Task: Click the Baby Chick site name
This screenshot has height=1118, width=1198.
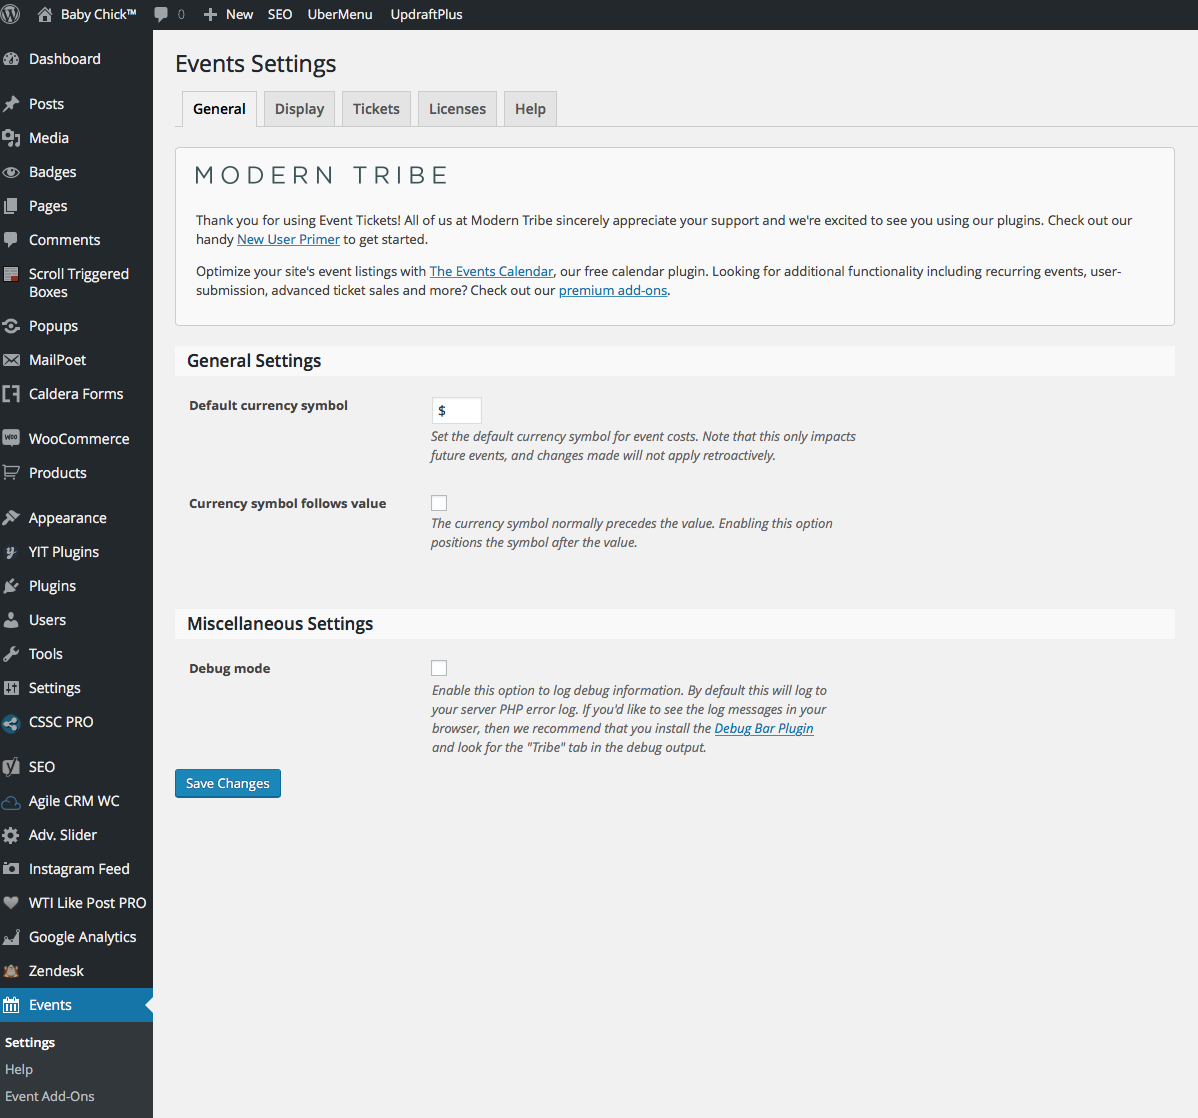Action: 99,15
